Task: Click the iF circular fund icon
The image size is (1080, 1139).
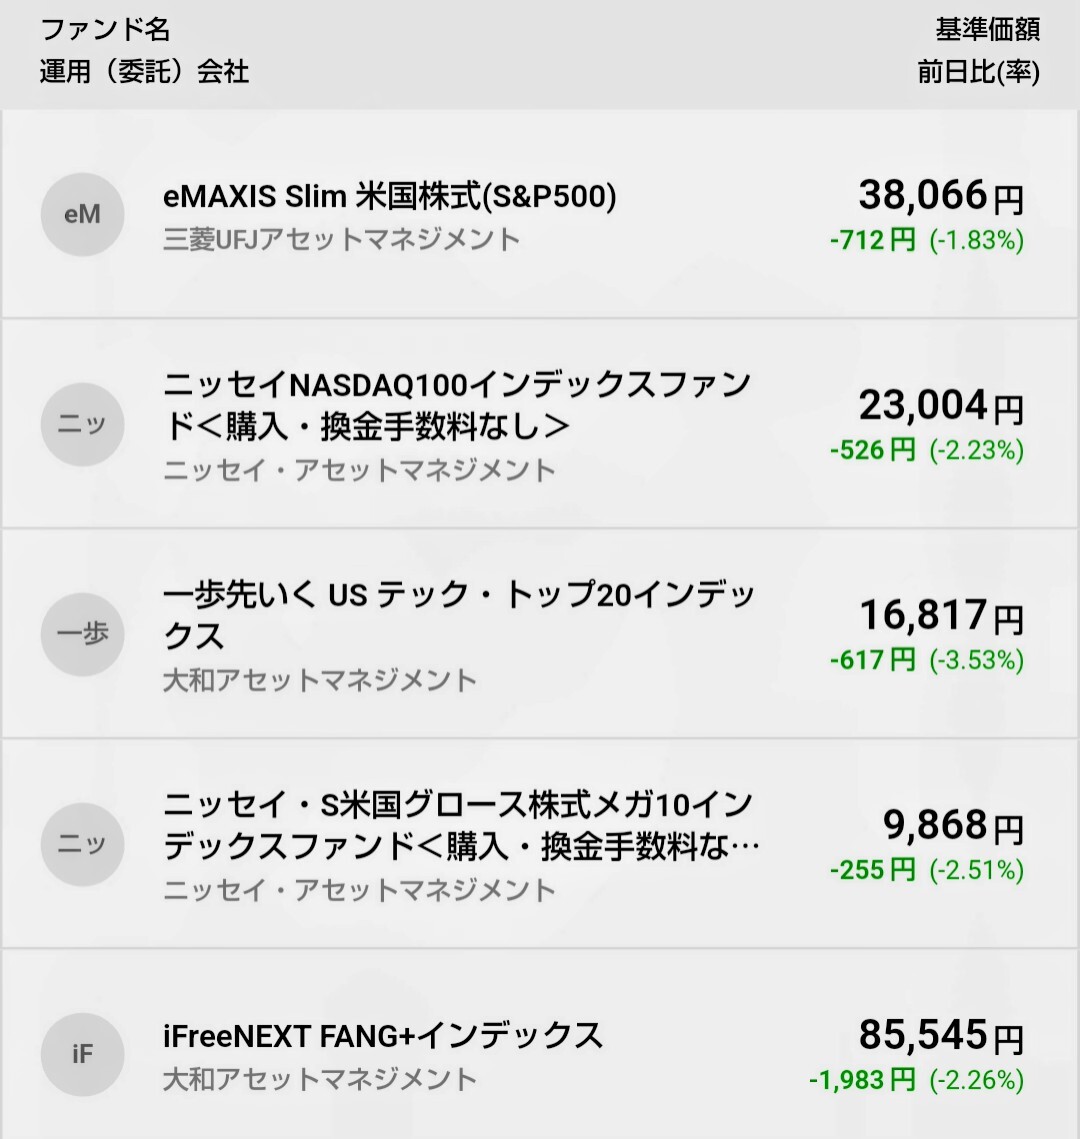Action: coord(82,1054)
